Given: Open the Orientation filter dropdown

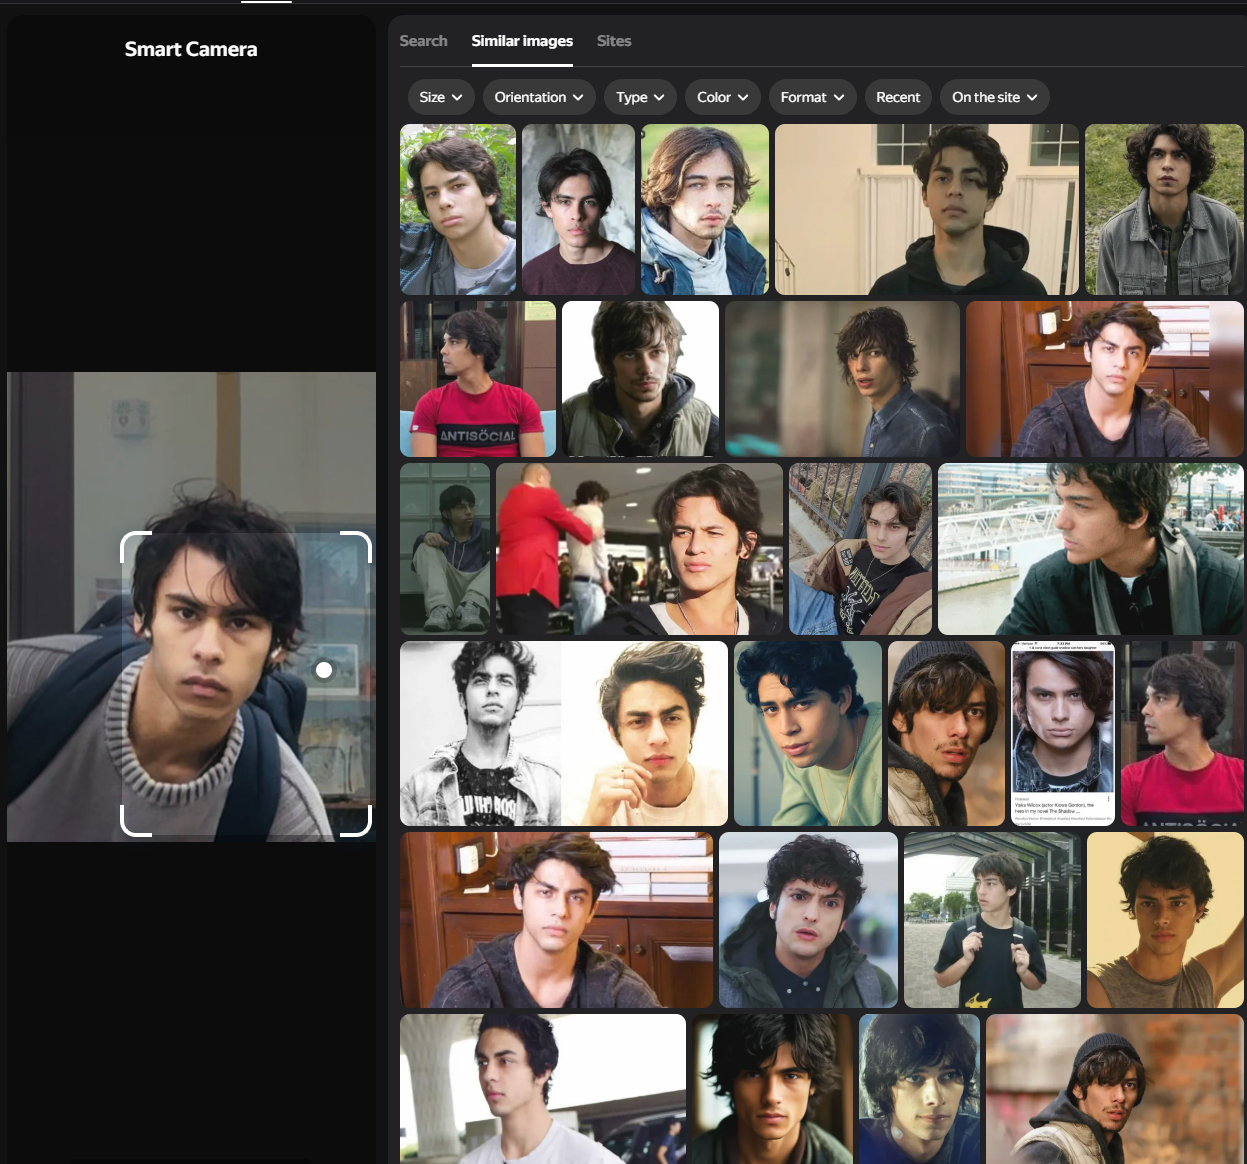Looking at the screenshot, I should click(540, 97).
